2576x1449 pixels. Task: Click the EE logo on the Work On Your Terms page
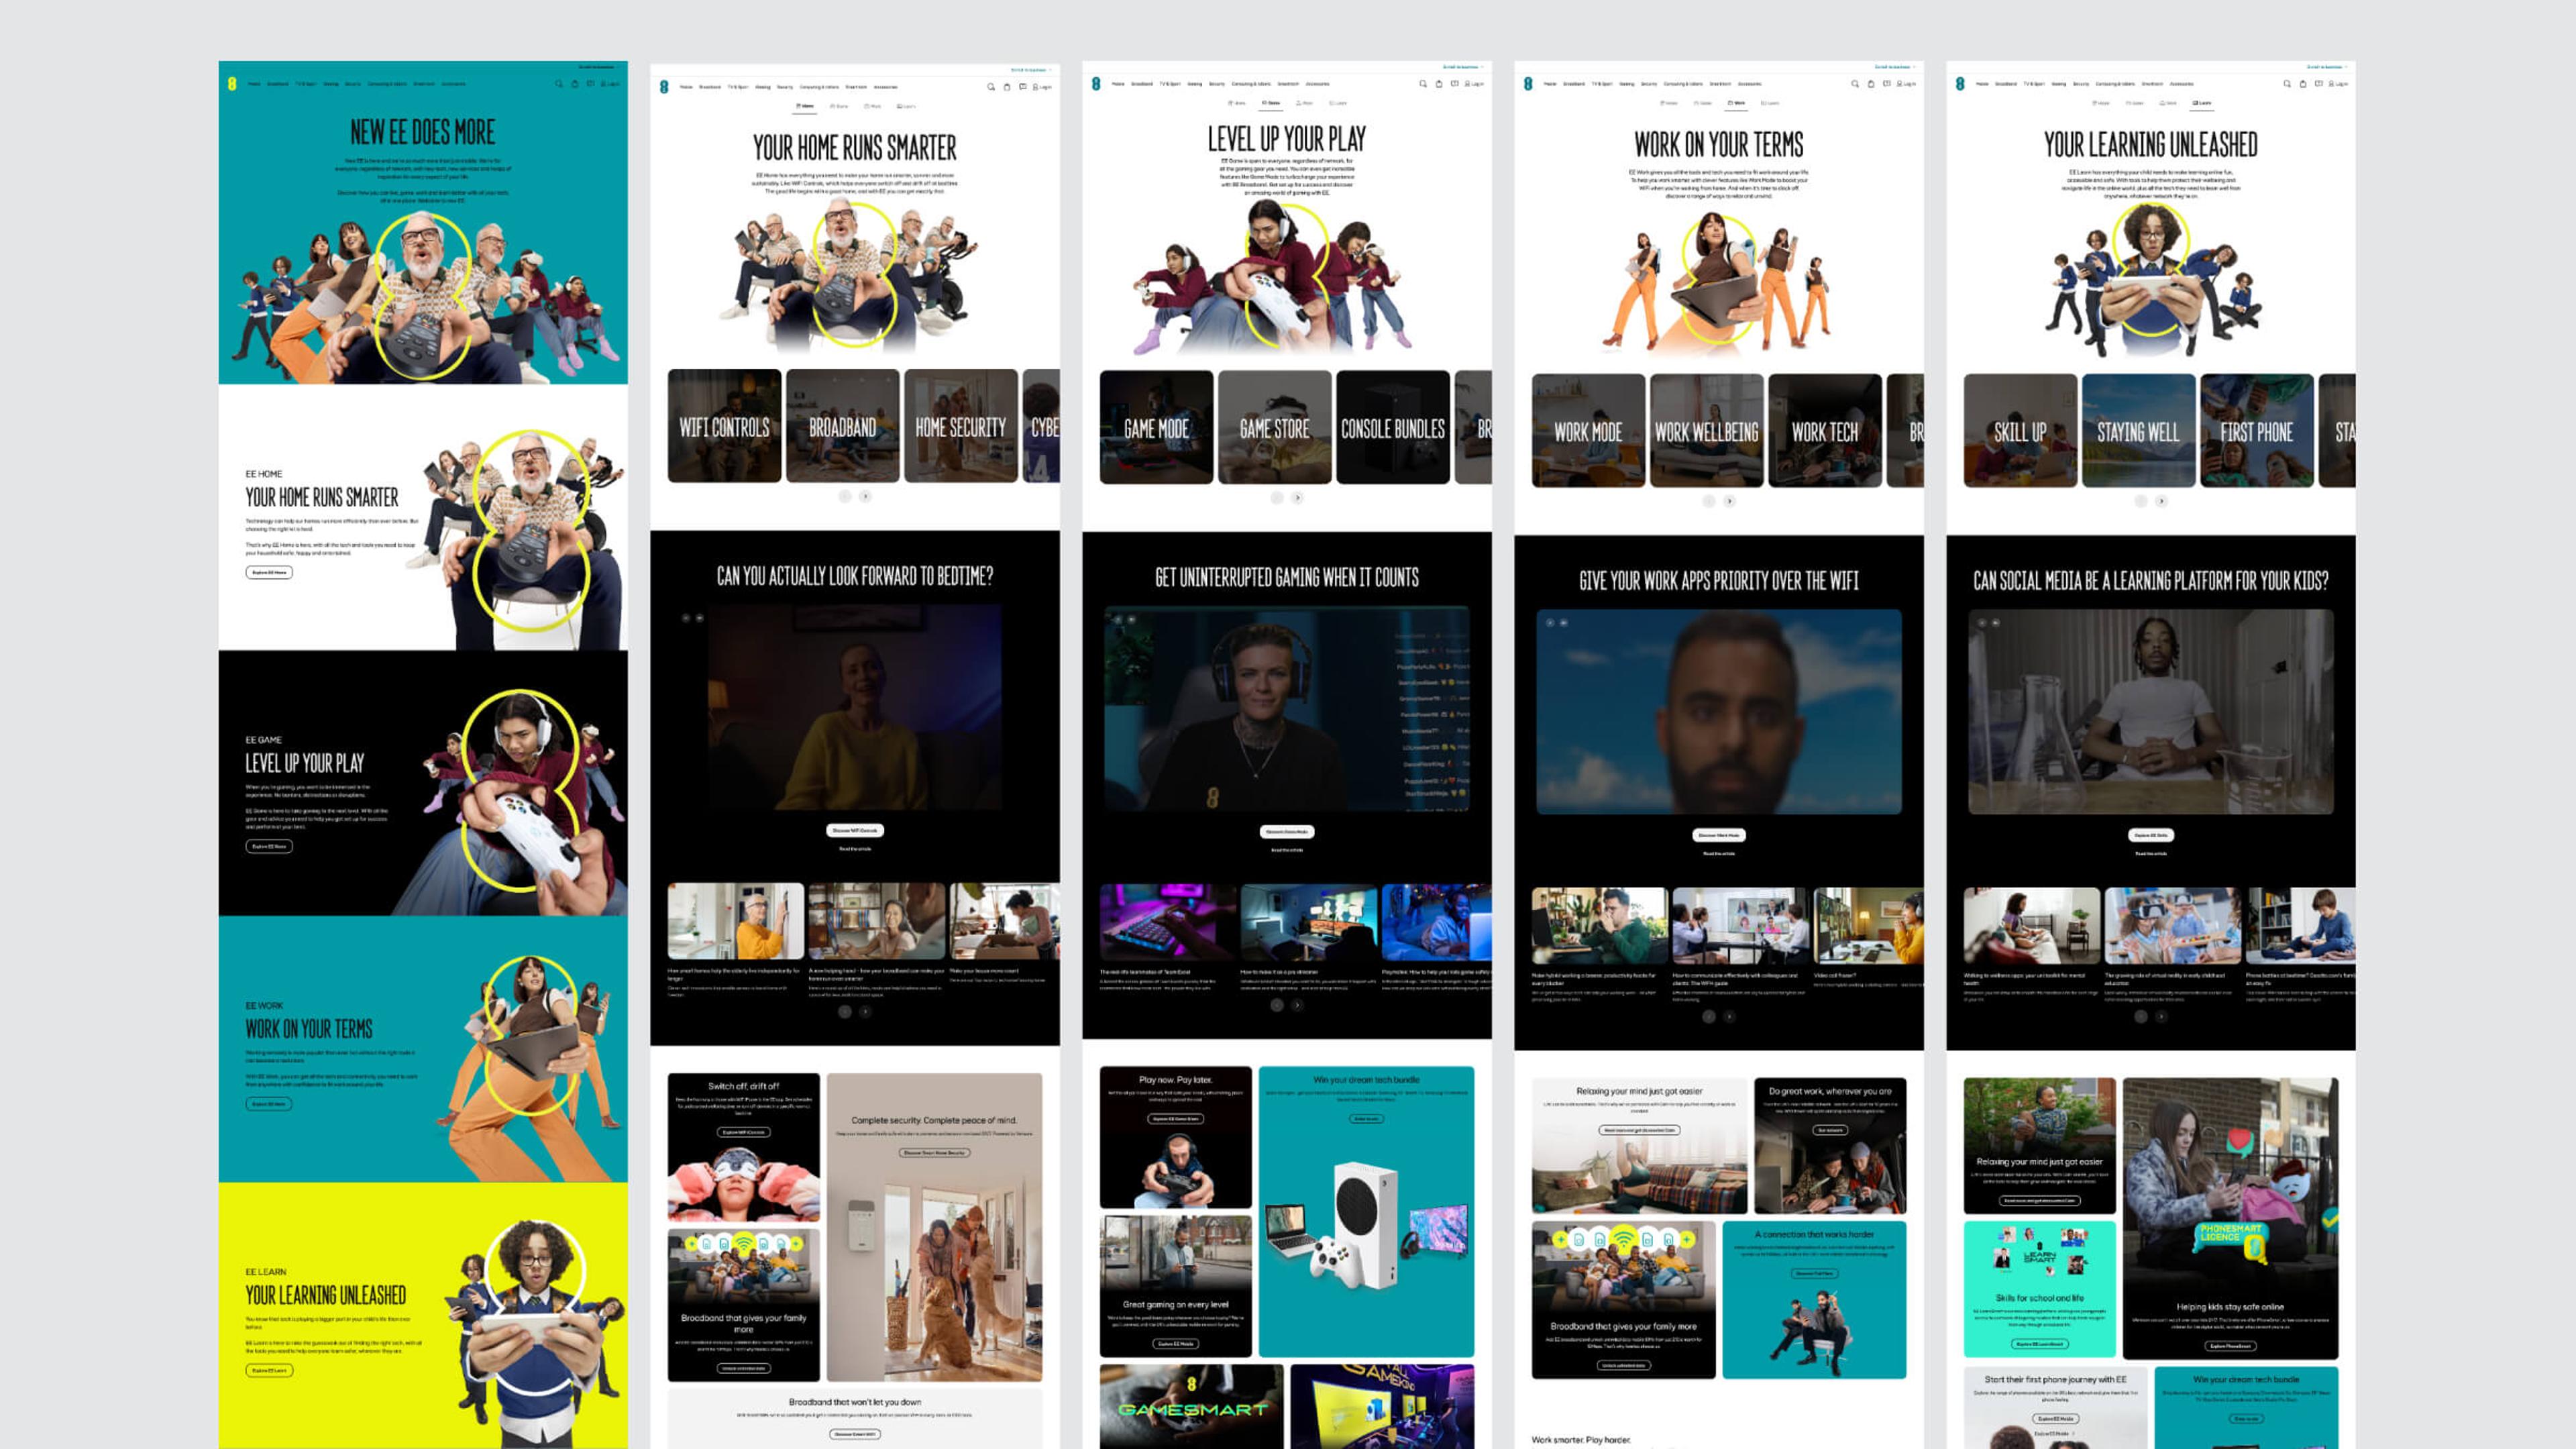pos(1528,84)
